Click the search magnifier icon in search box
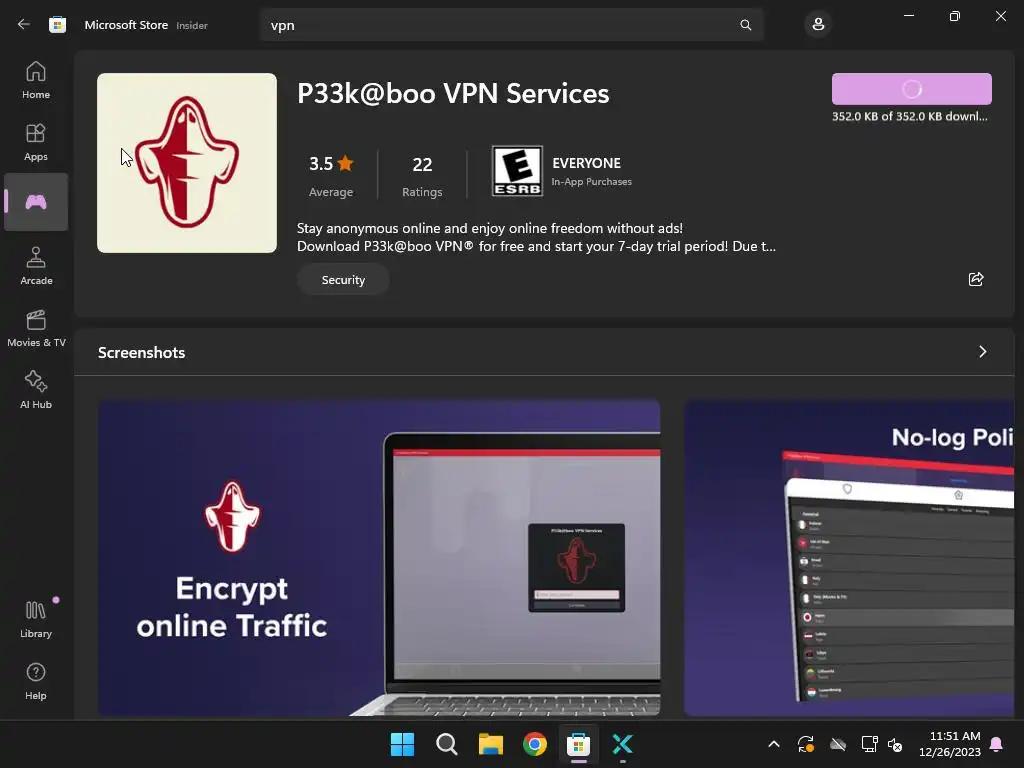The width and height of the screenshot is (1024, 768). pyautogui.click(x=745, y=25)
